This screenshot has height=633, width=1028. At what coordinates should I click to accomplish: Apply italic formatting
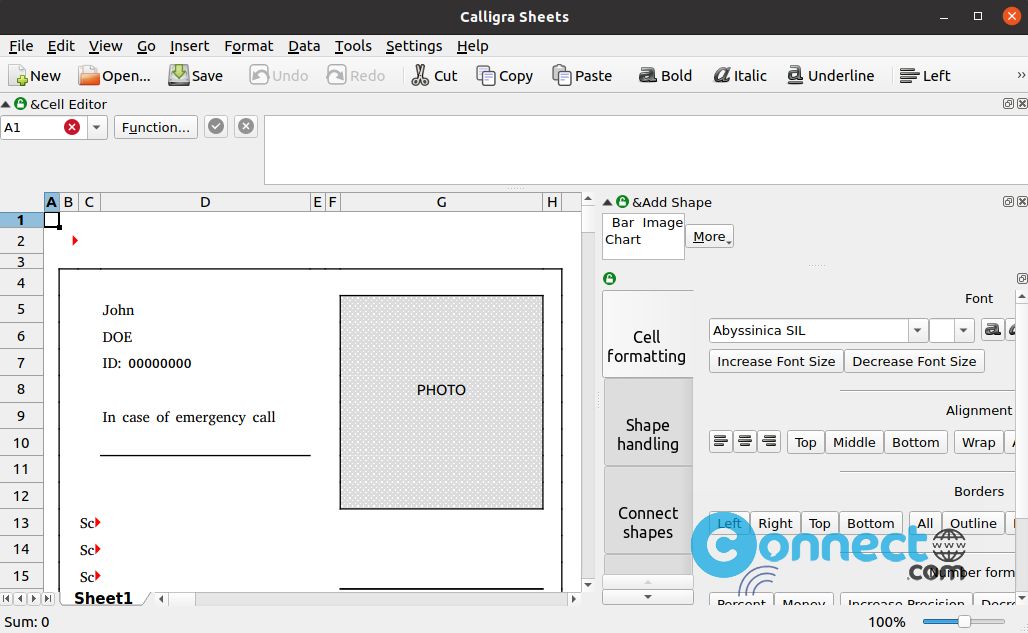click(x=739, y=75)
